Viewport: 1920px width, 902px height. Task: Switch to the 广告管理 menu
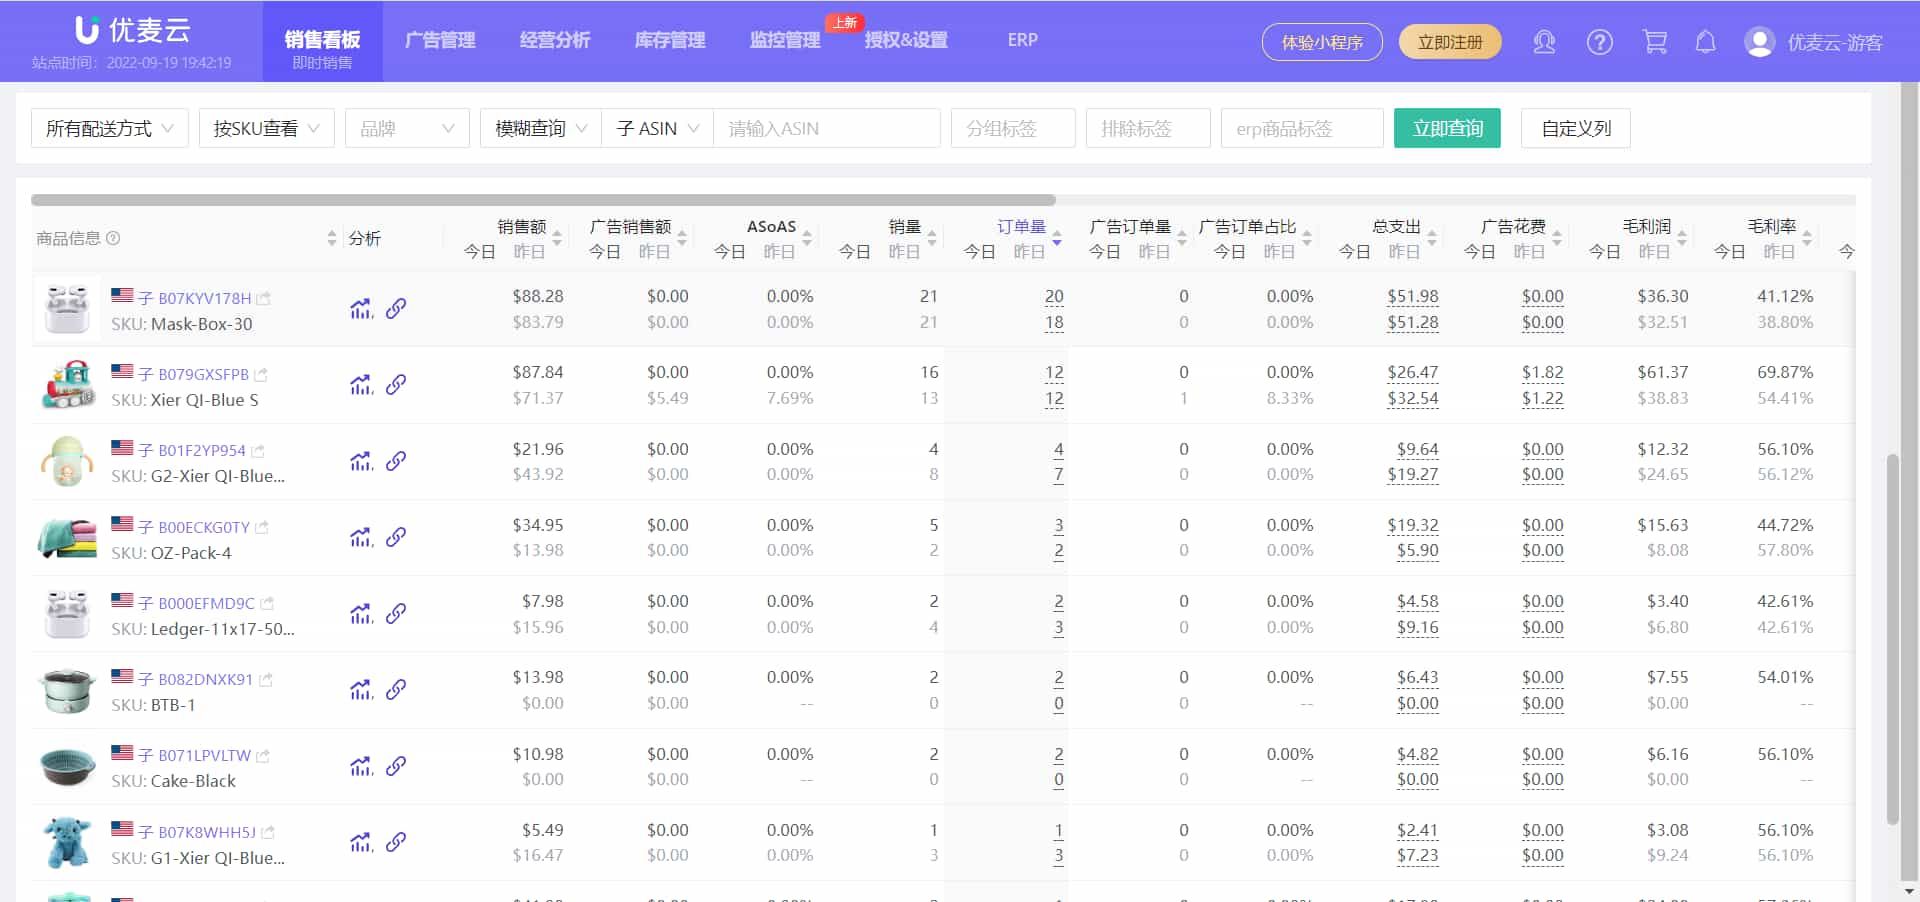[x=440, y=40]
